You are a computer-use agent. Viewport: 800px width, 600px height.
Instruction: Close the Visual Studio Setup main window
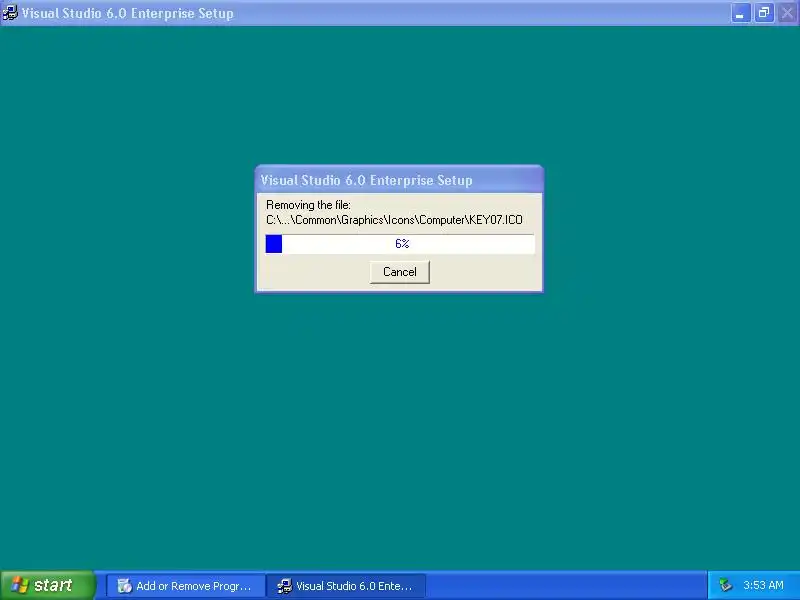(787, 13)
